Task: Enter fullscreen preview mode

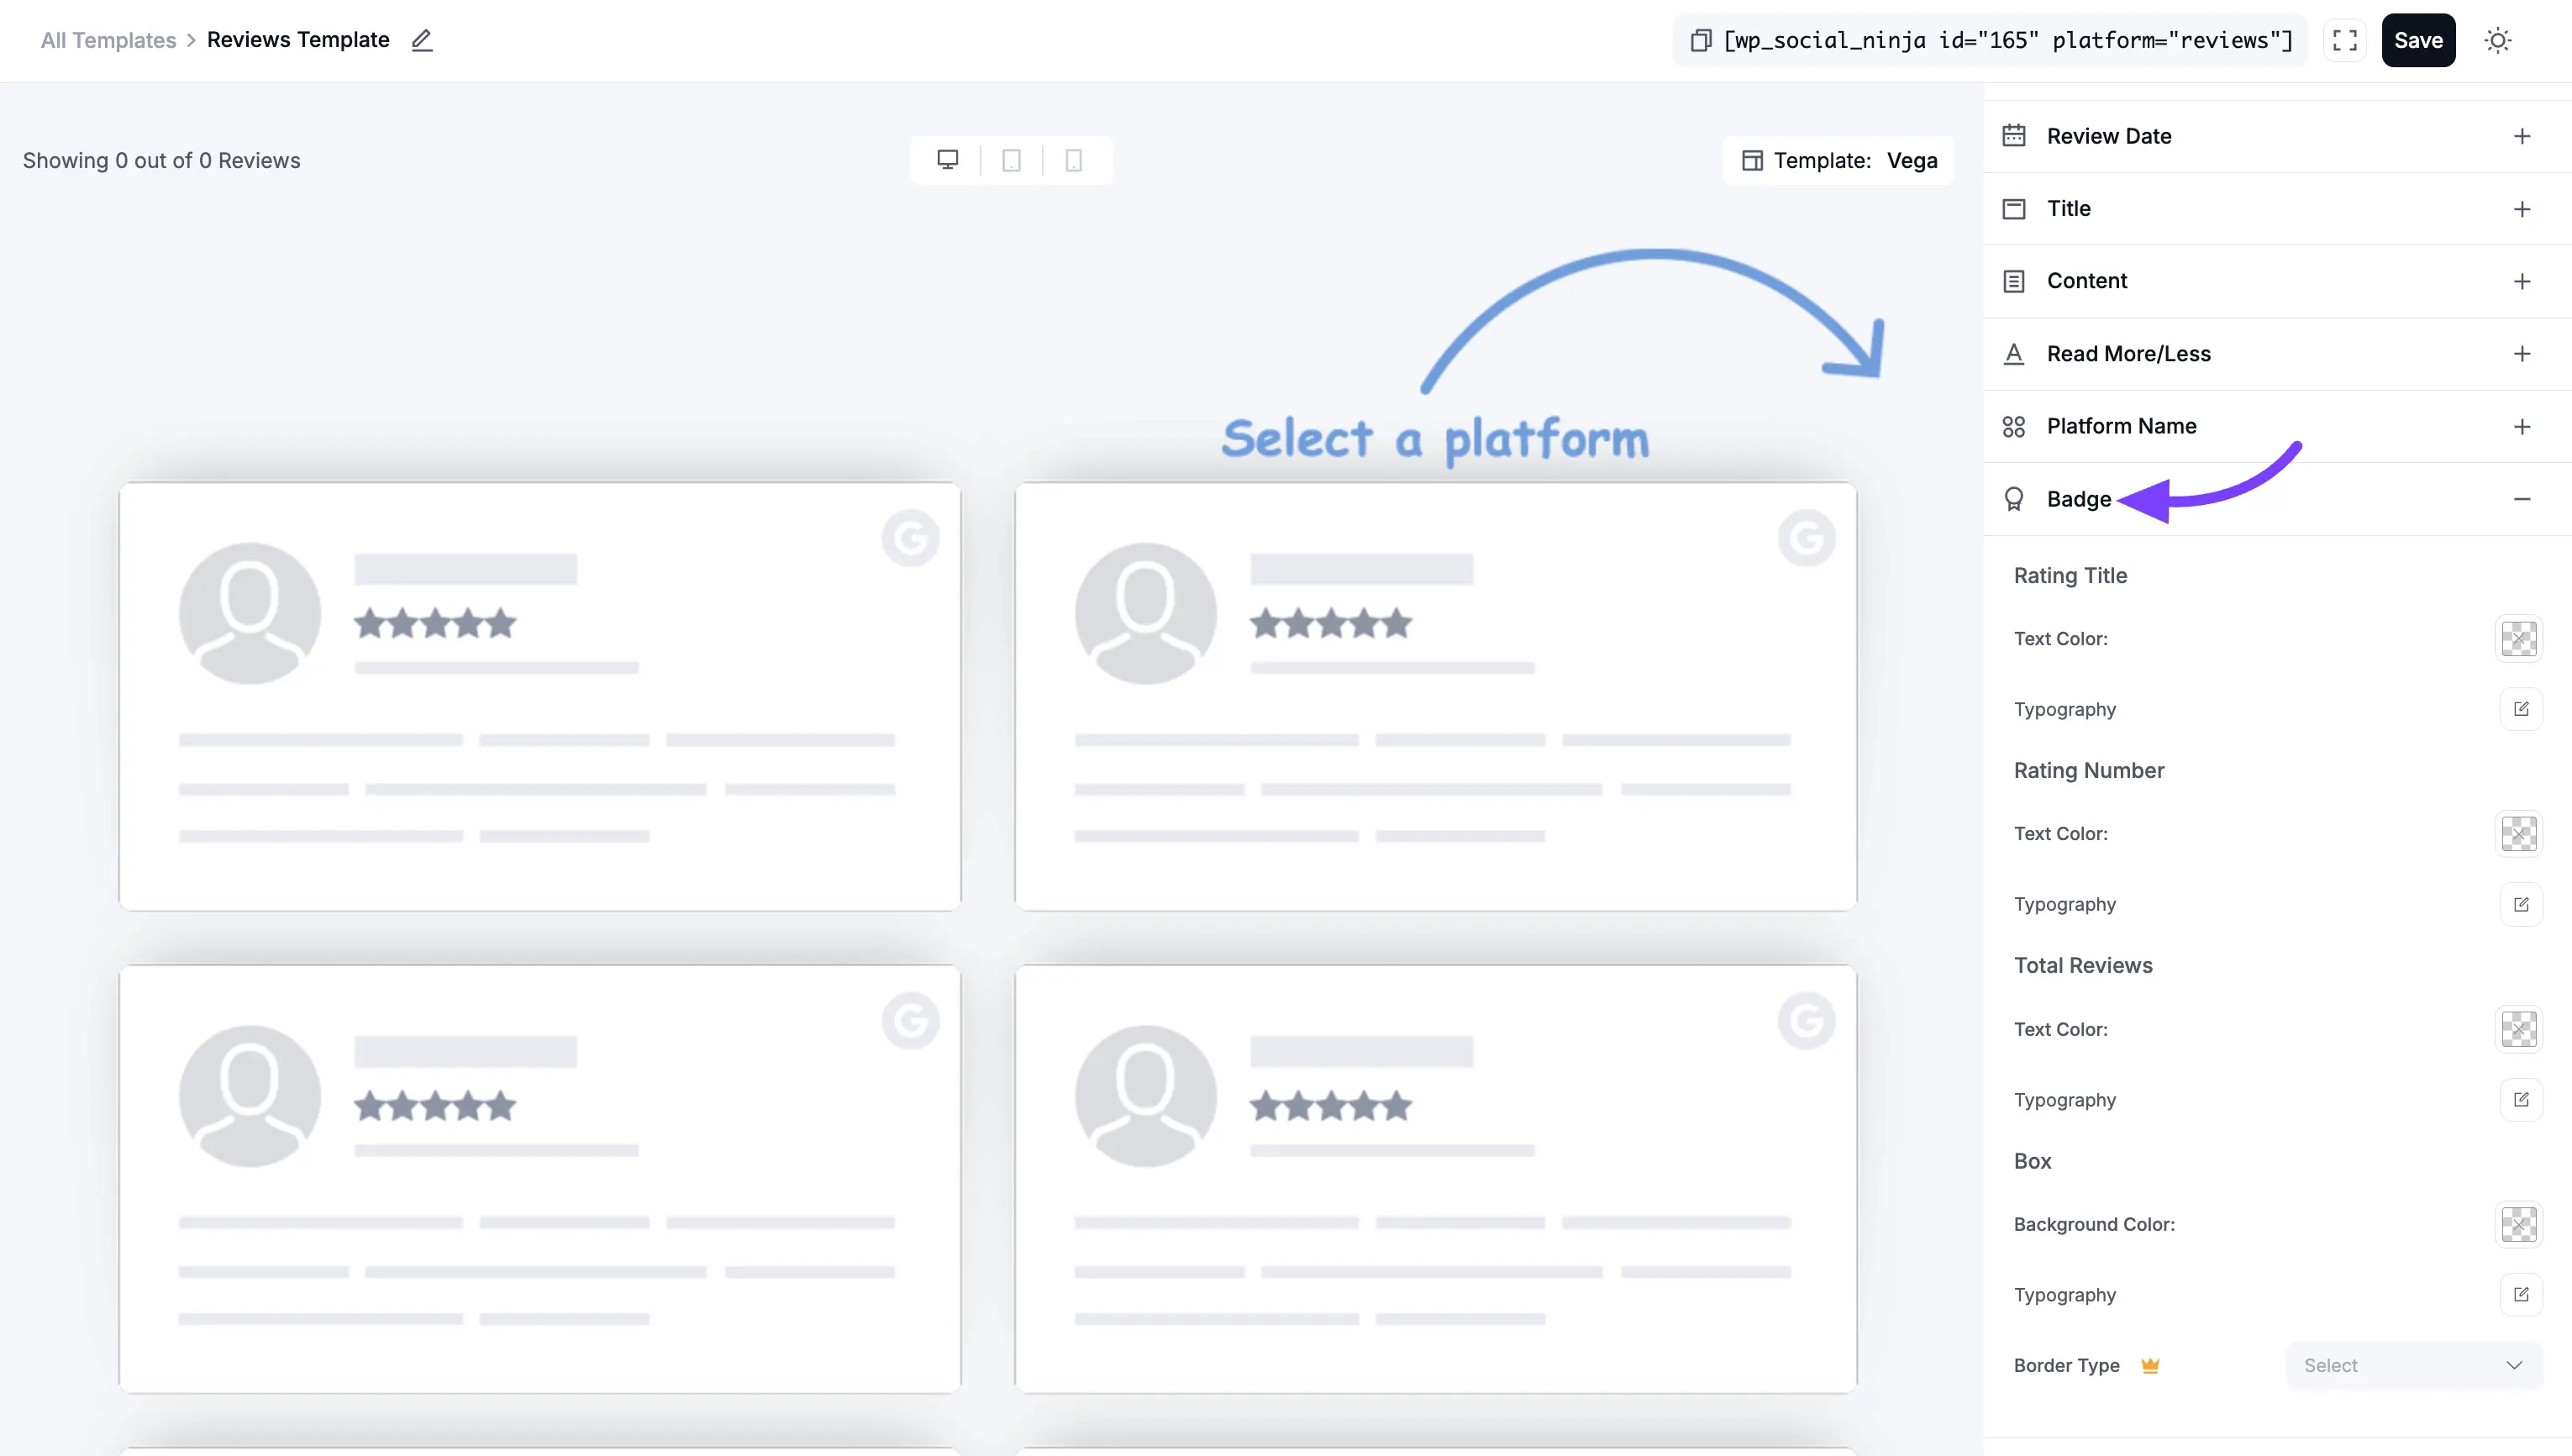Action: coord(2344,40)
